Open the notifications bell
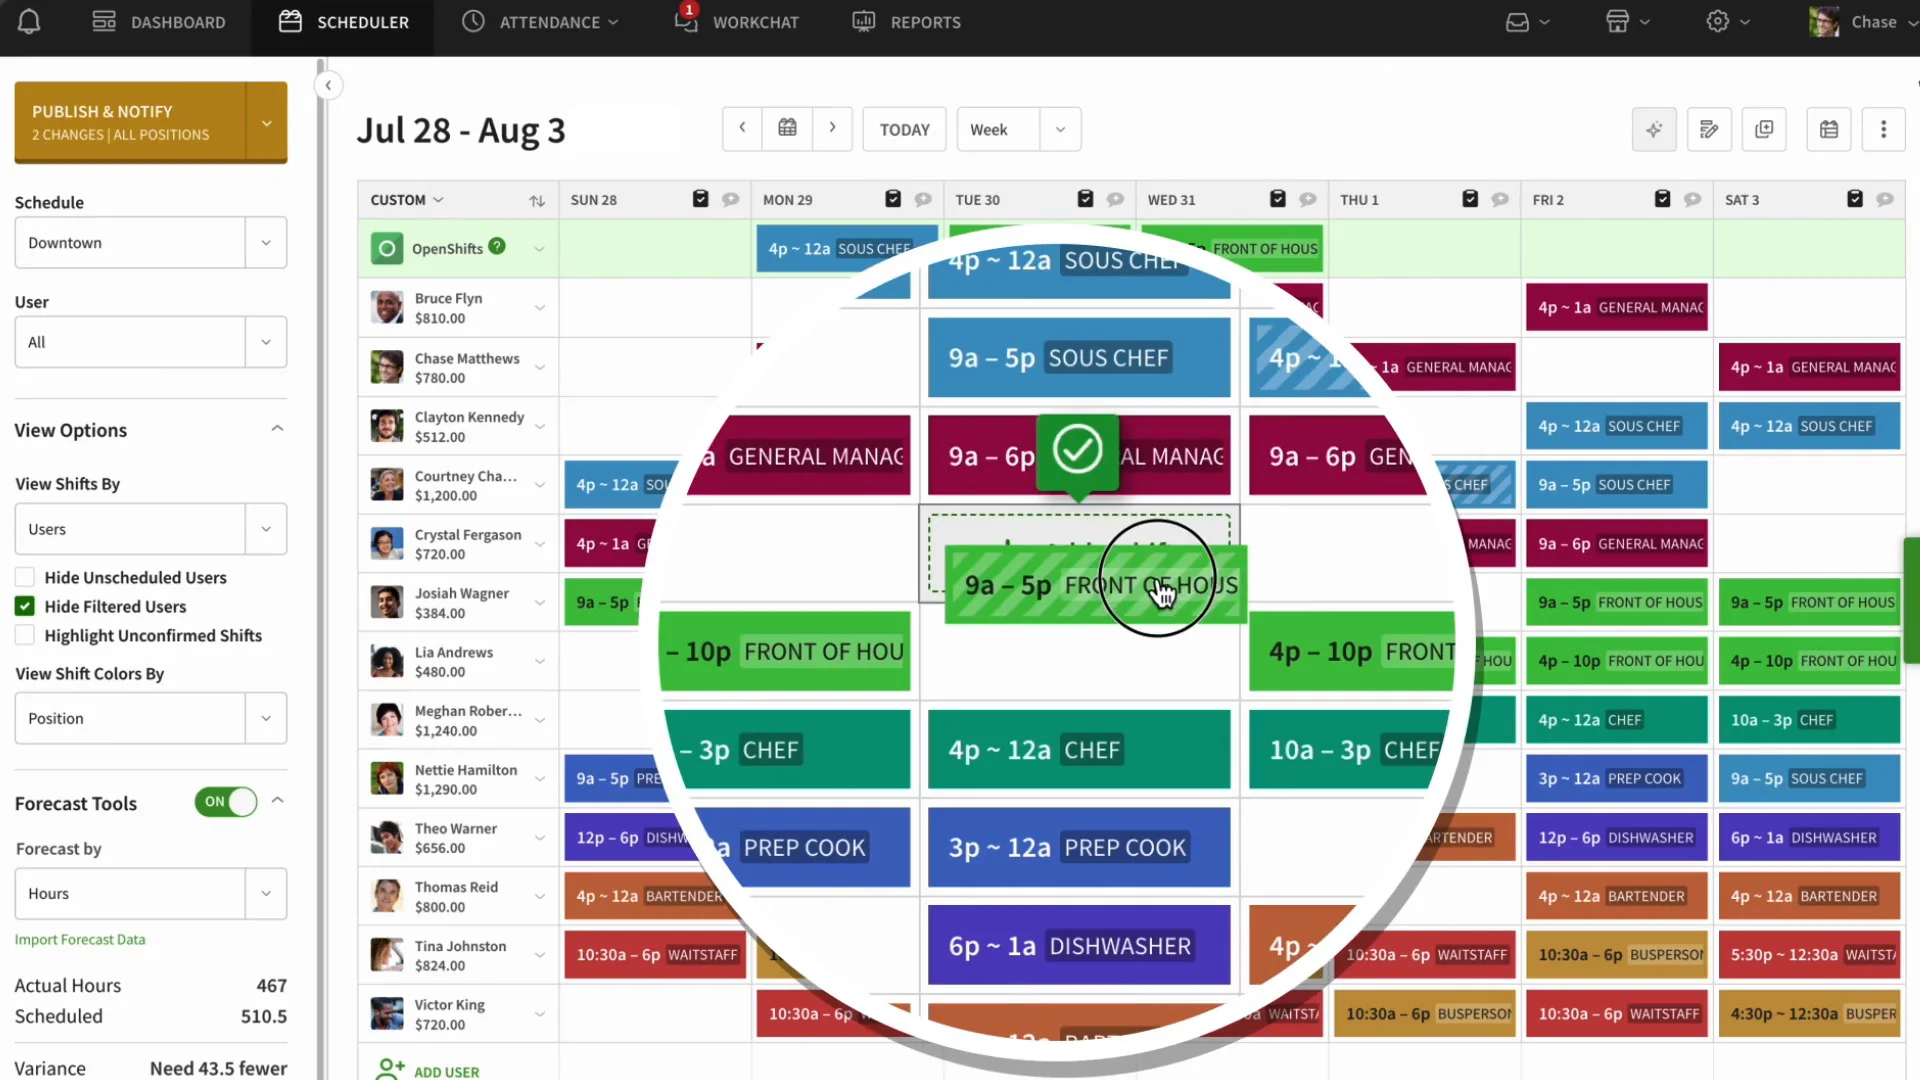Screen dimensions: 1920x1080 click(x=29, y=22)
